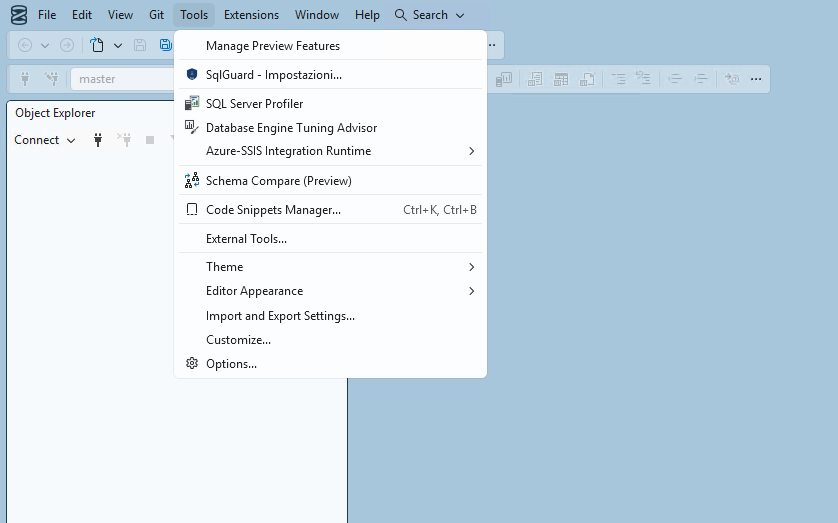Screen dimensions: 838x523
Task: Choose Database Engine Tuning Advisor entry
Action: pos(330,128)
